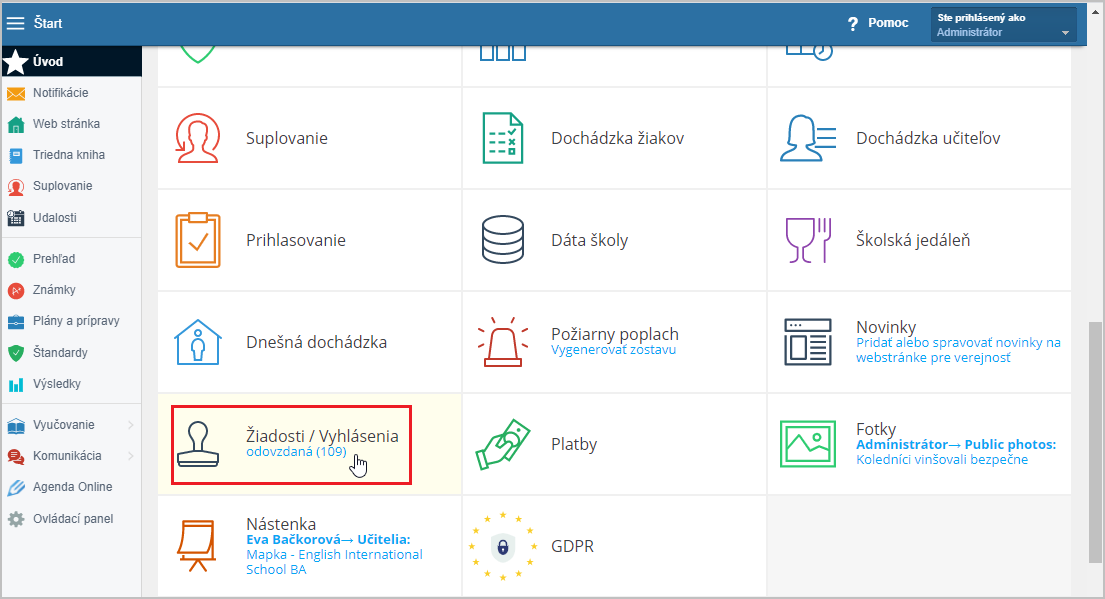Click the red Známky icon
1105x599 pixels.
[16, 290]
